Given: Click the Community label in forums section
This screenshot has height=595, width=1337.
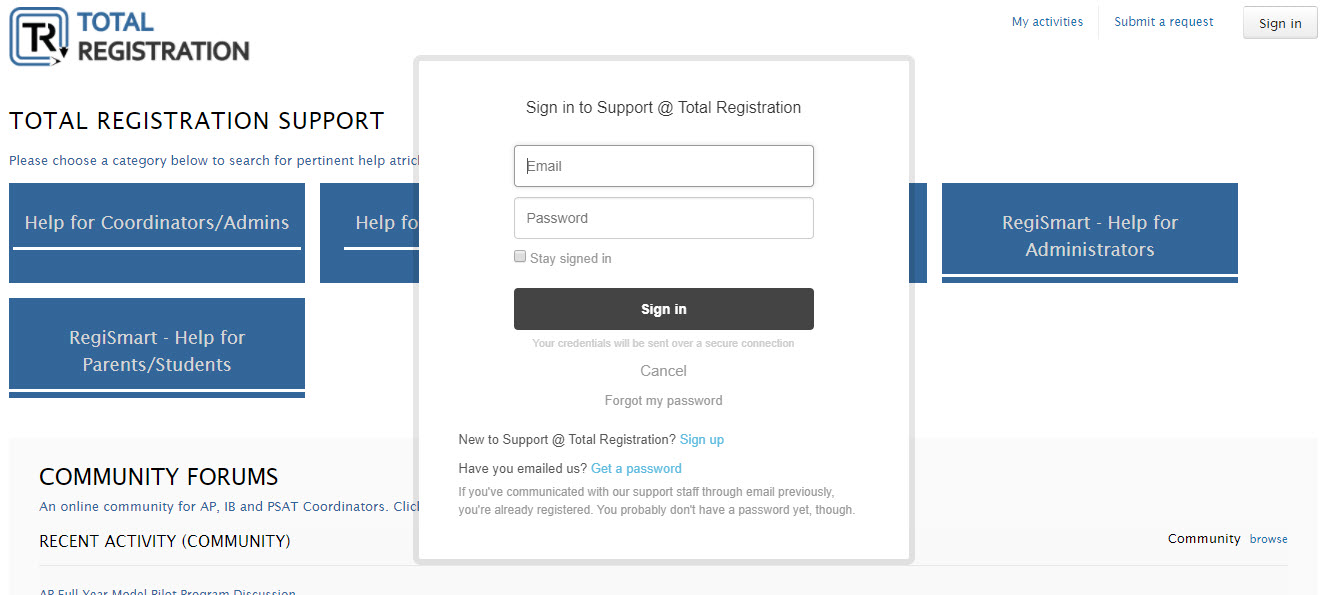Looking at the screenshot, I should [x=1204, y=539].
